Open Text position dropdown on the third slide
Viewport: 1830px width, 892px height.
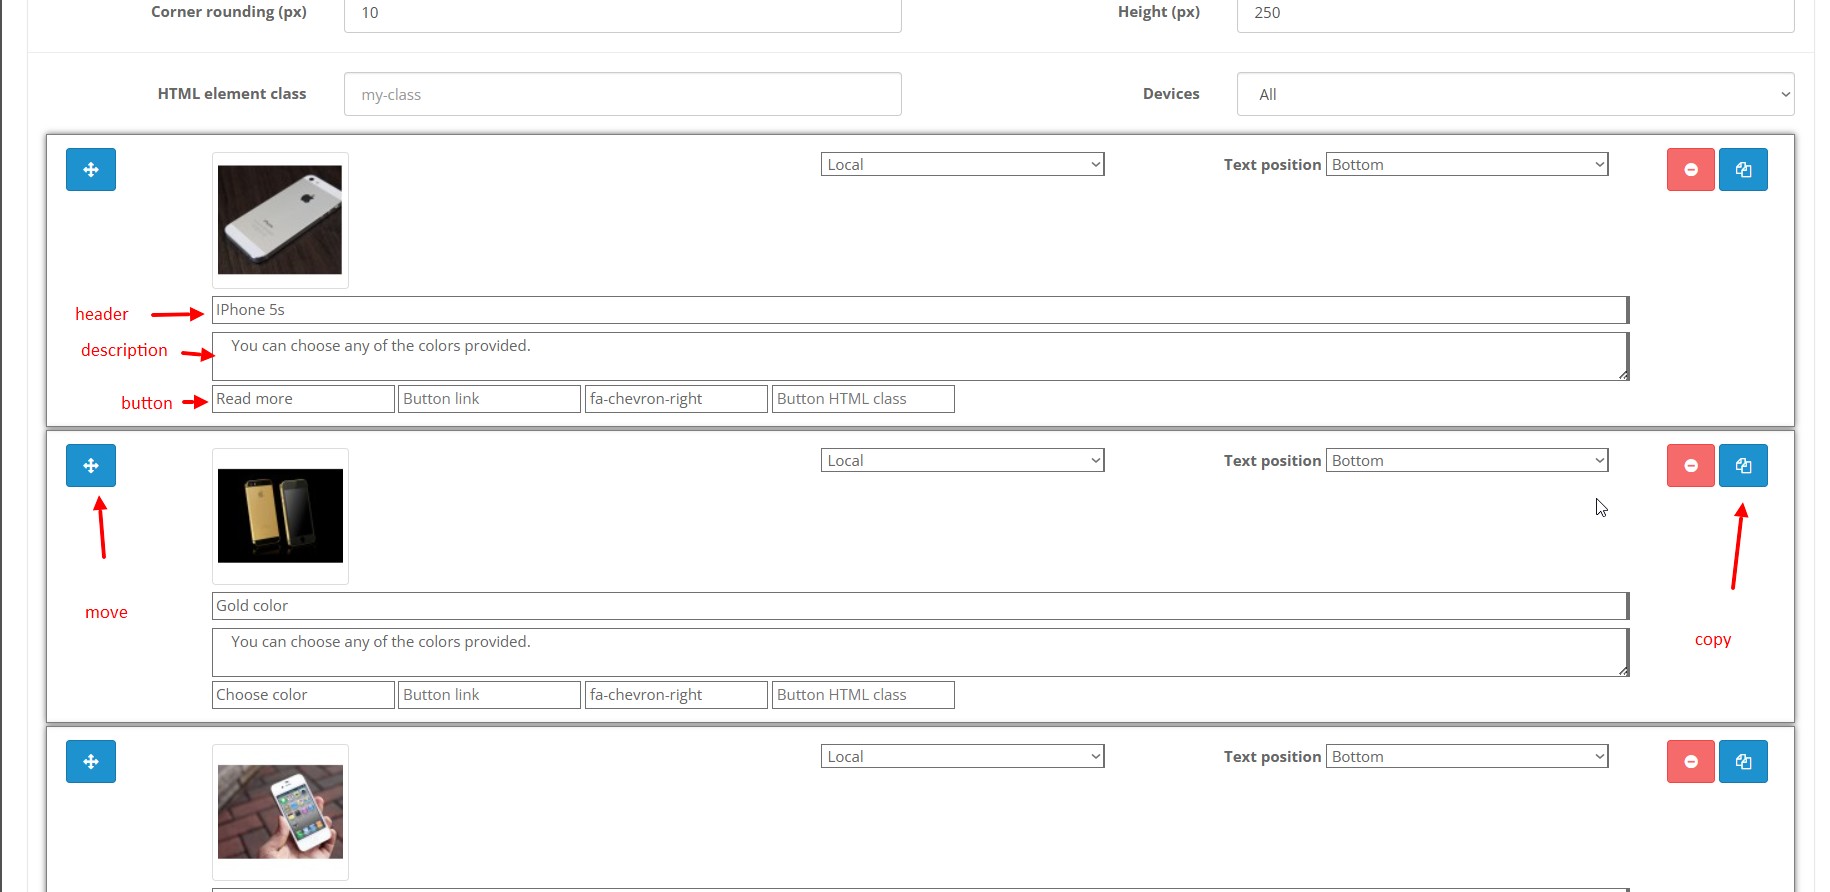tap(1466, 757)
